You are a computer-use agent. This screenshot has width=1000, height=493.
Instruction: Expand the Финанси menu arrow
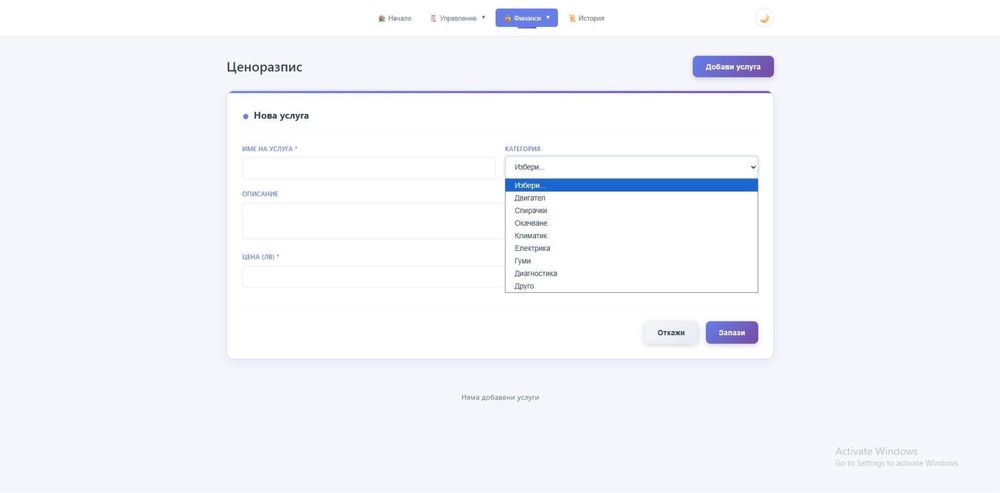click(548, 17)
